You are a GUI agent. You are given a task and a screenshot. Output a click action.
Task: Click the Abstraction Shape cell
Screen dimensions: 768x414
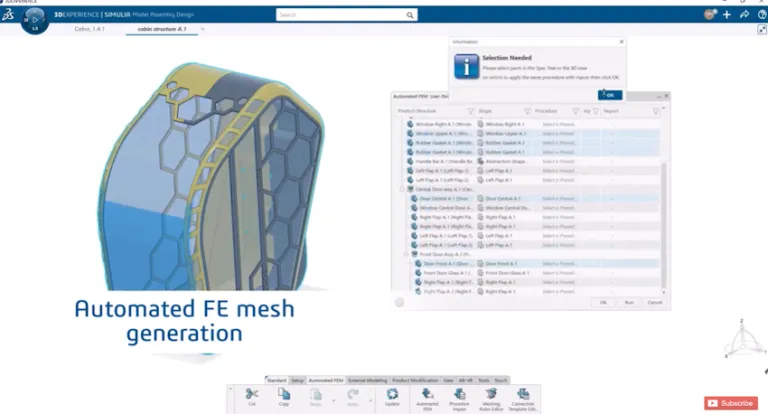coord(505,161)
